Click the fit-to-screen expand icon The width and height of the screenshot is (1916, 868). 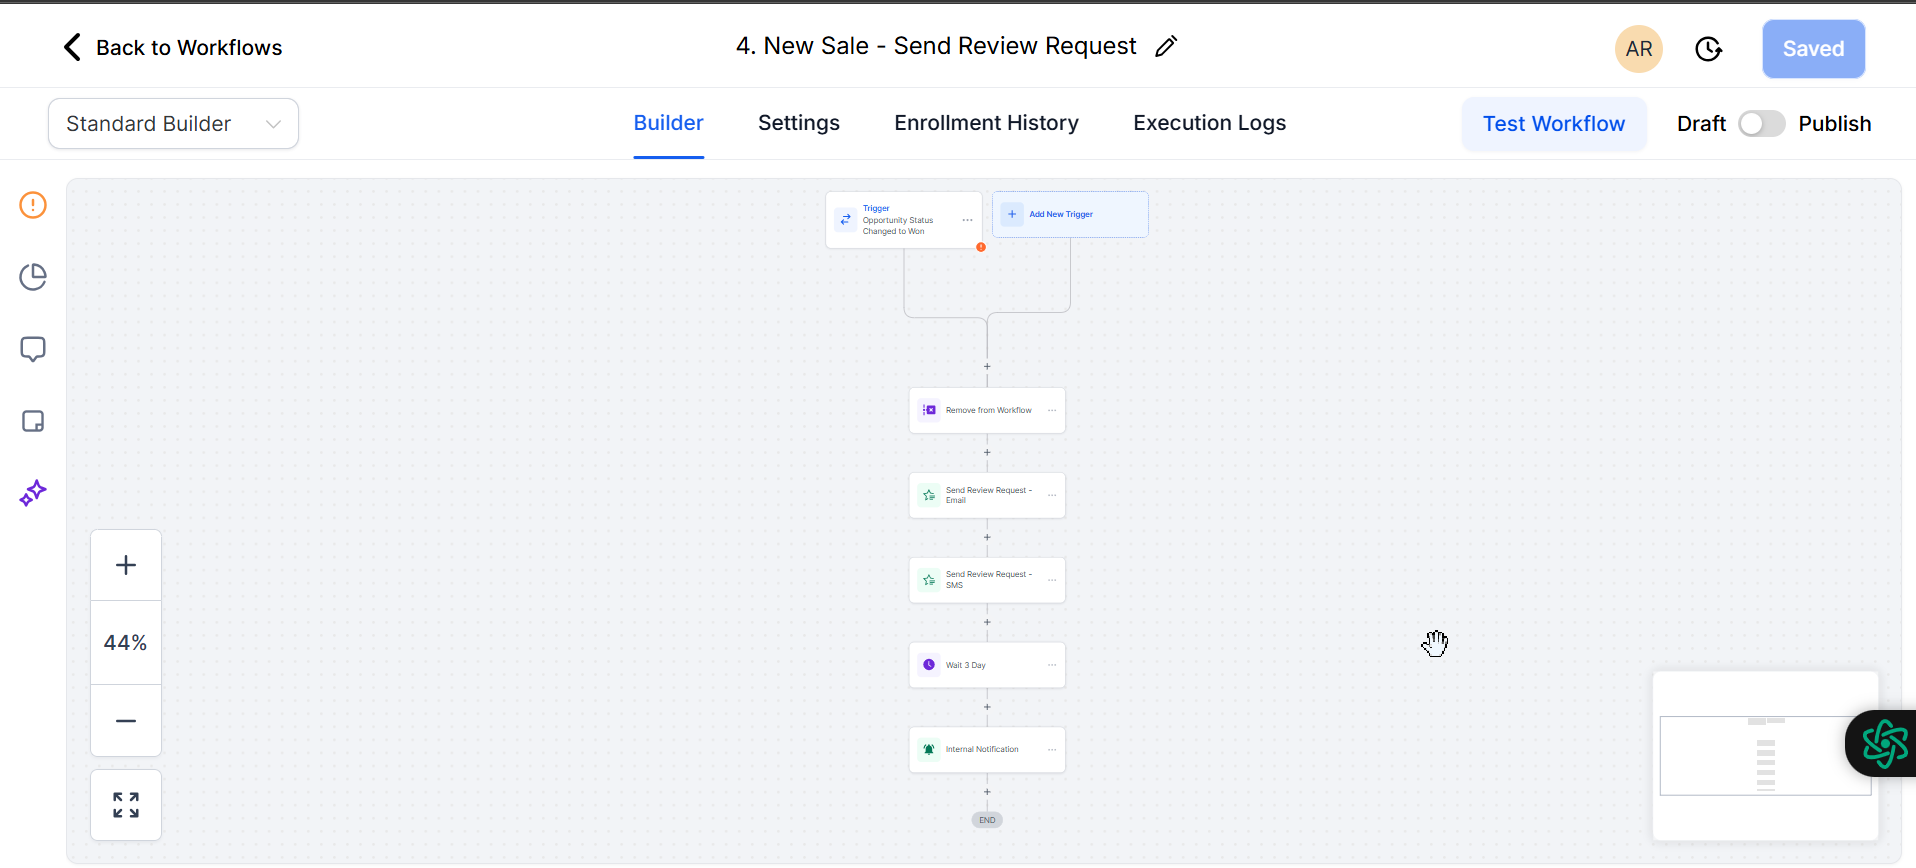pos(126,805)
